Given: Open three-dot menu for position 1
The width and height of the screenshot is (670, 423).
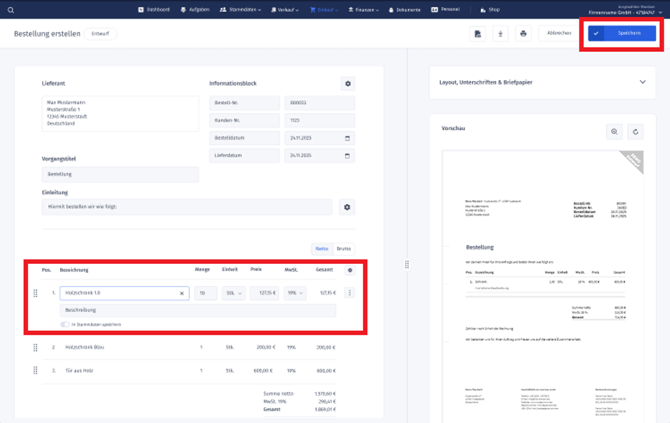Looking at the screenshot, I should click(x=349, y=293).
